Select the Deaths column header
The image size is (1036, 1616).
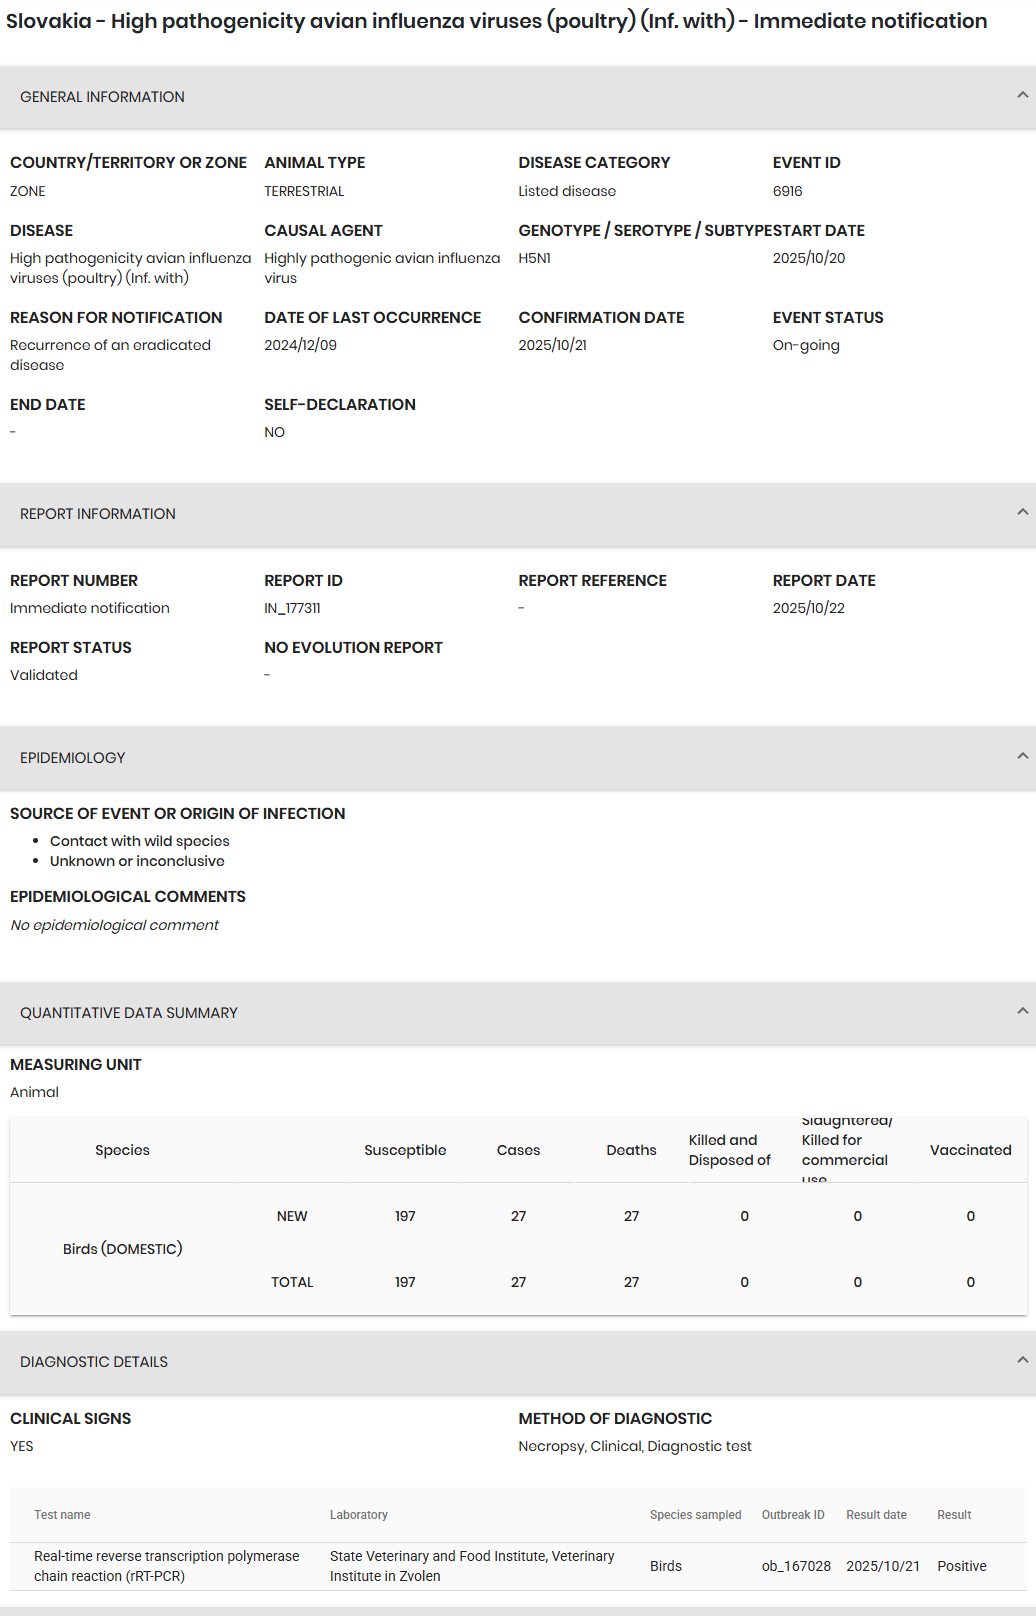pos(631,1150)
